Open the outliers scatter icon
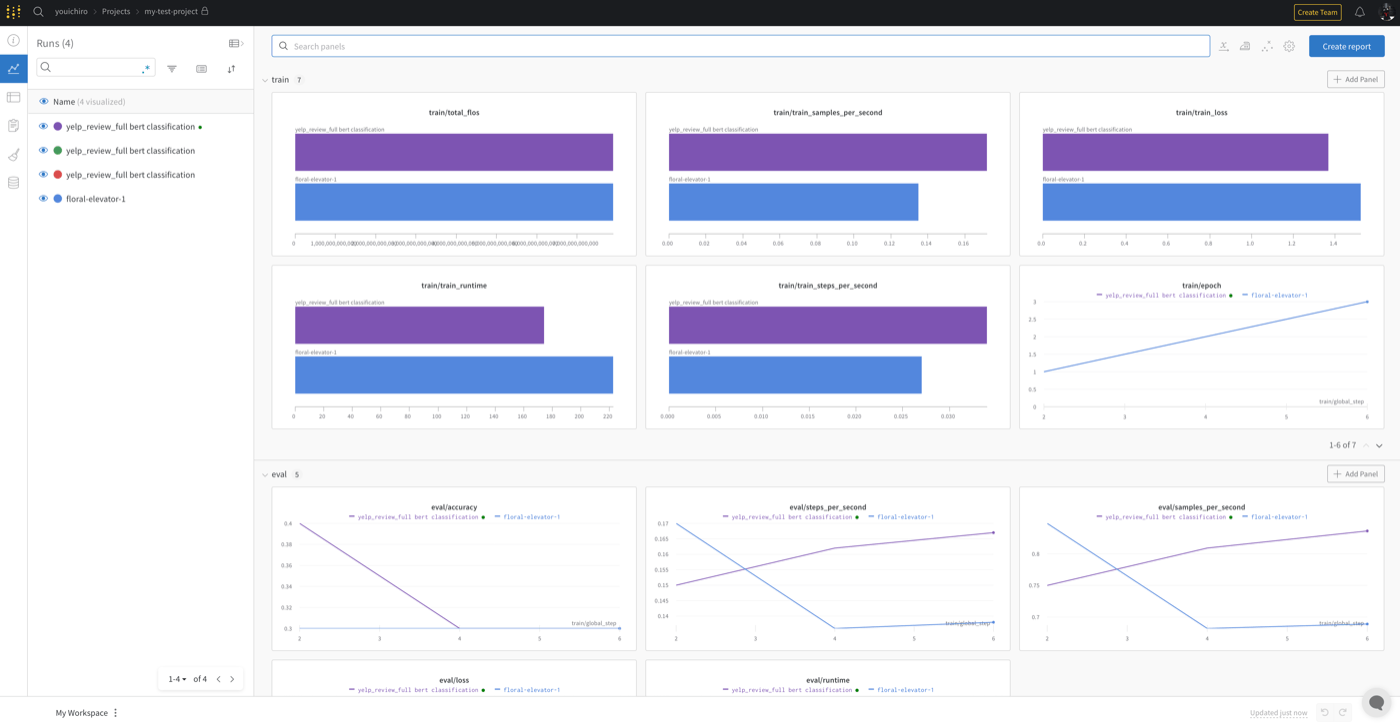The width and height of the screenshot is (1400, 726). tap(1267, 46)
